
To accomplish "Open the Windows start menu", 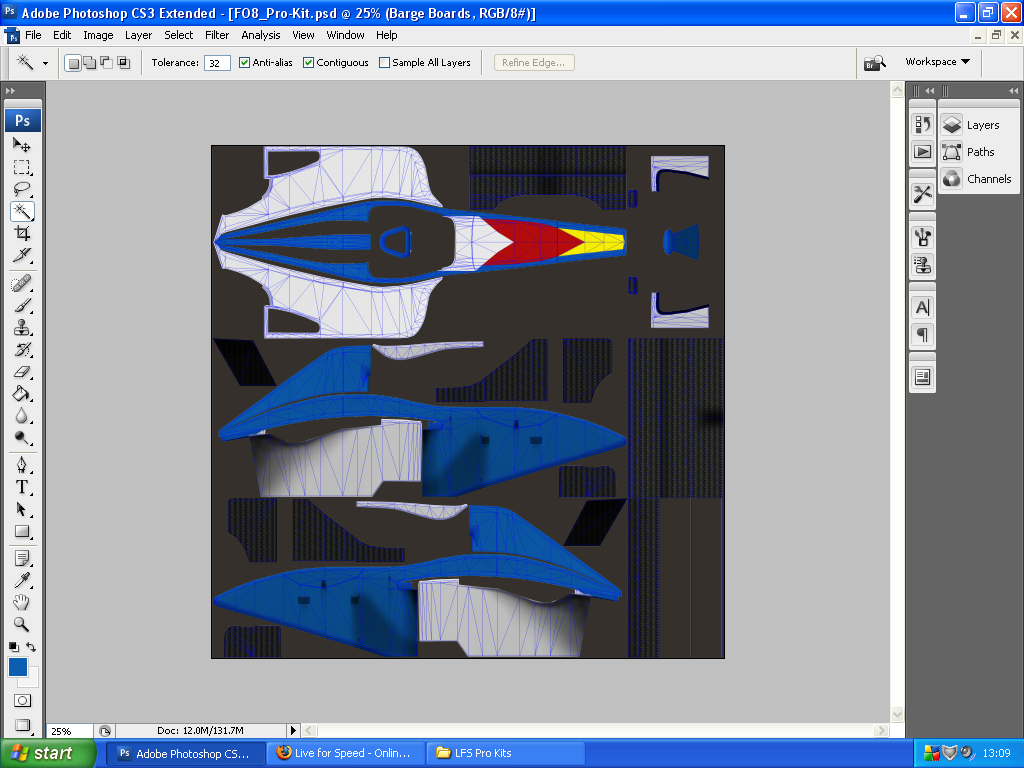I will [x=47, y=754].
